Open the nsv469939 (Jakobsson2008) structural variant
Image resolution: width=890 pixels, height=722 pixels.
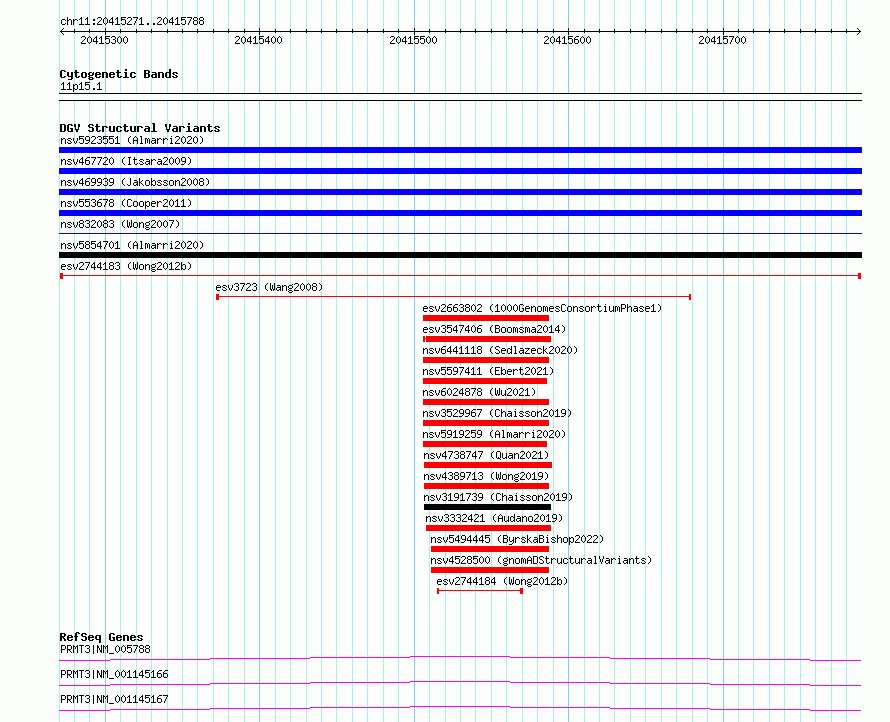pyautogui.click(x=135, y=182)
